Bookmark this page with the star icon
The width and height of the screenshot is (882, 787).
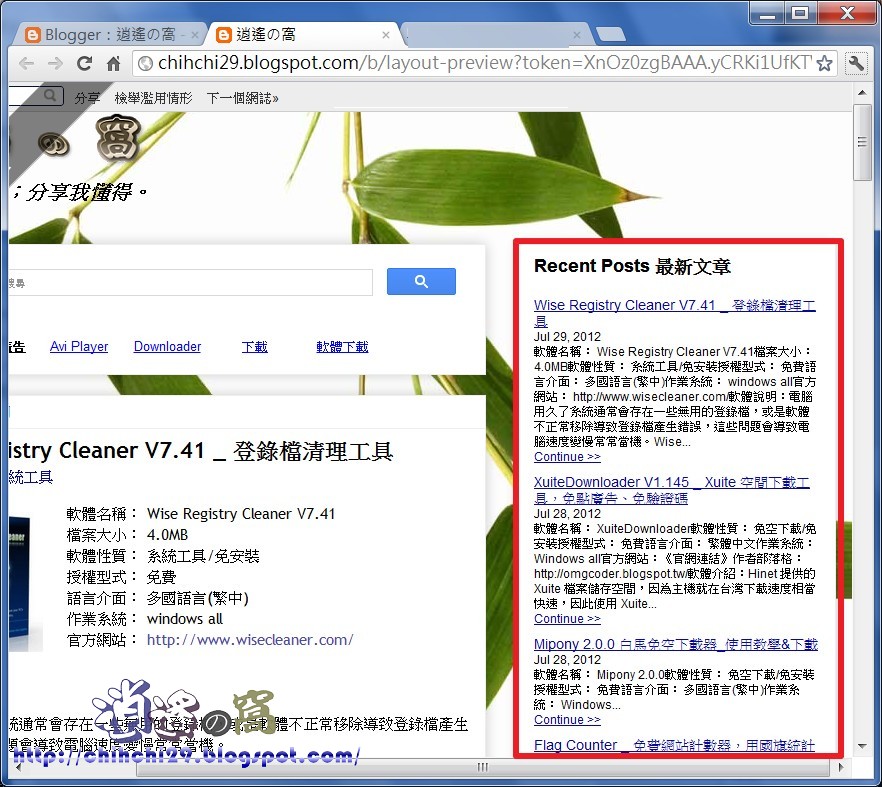point(824,63)
